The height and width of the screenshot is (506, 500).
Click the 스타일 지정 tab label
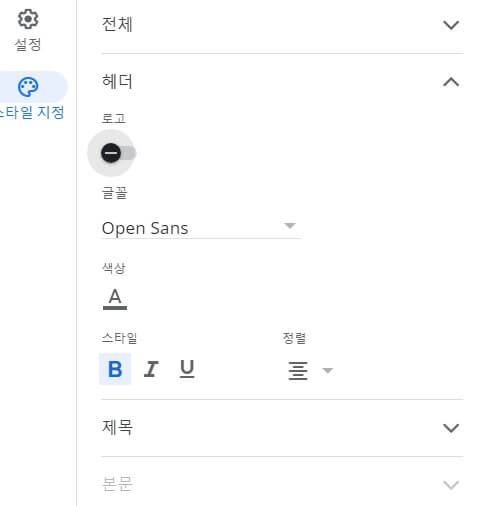(x=31, y=112)
